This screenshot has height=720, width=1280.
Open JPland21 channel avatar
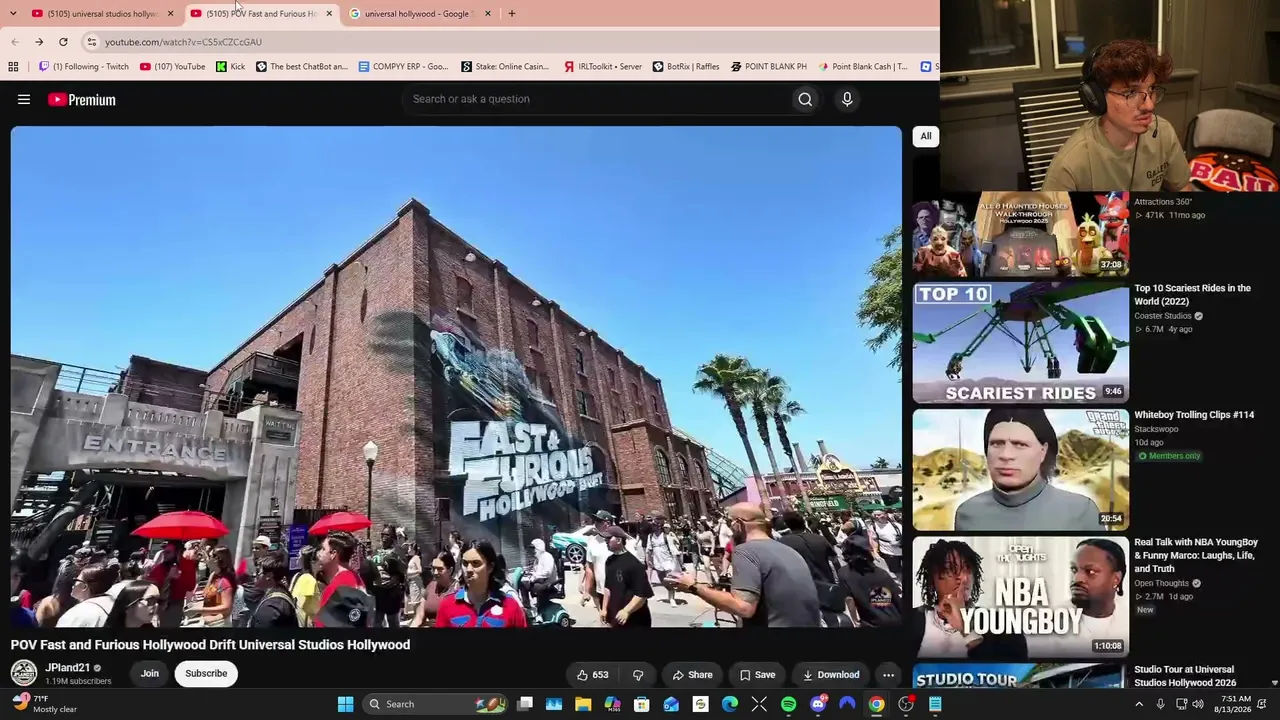[x=24, y=673]
